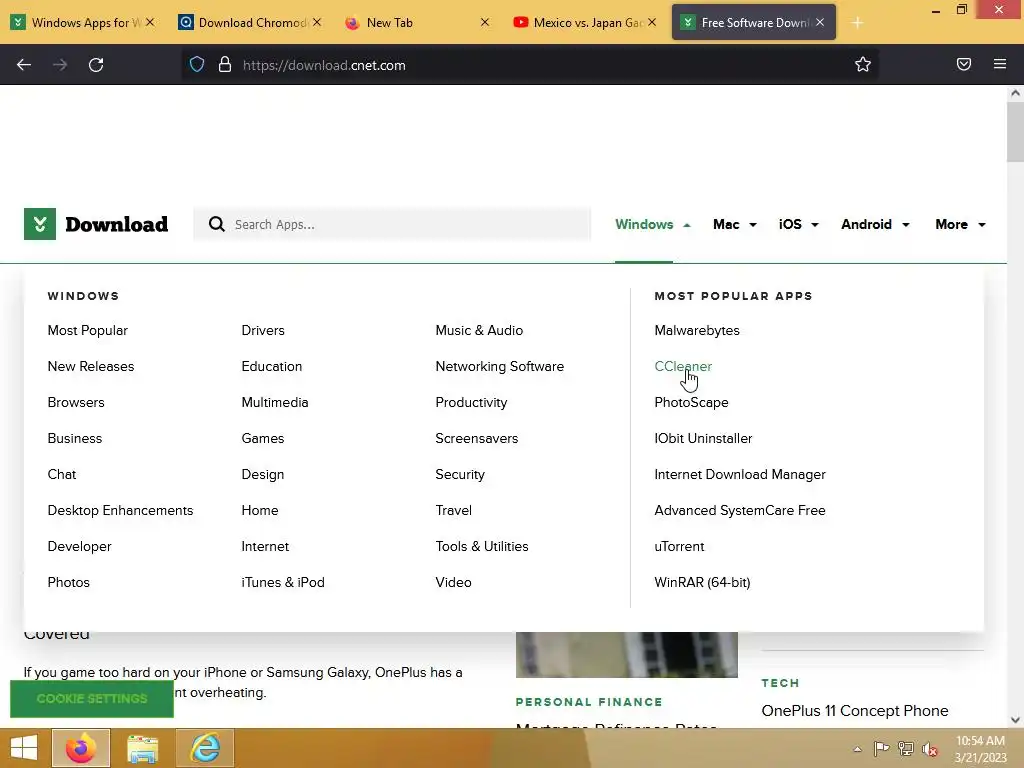This screenshot has height=768, width=1024.
Task: Open File Explorer from the taskbar
Action: [142, 748]
